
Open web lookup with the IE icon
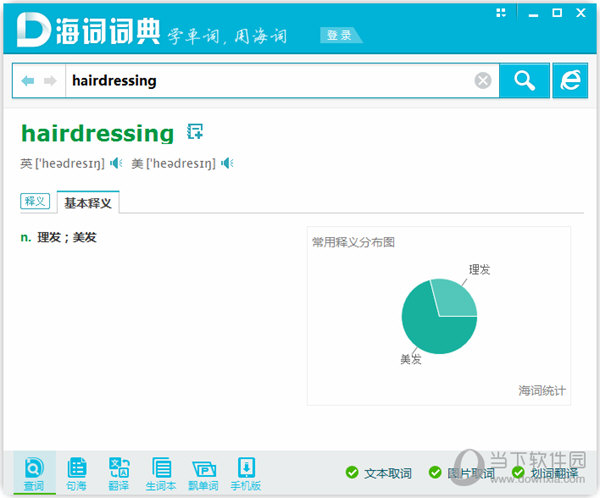pos(571,81)
